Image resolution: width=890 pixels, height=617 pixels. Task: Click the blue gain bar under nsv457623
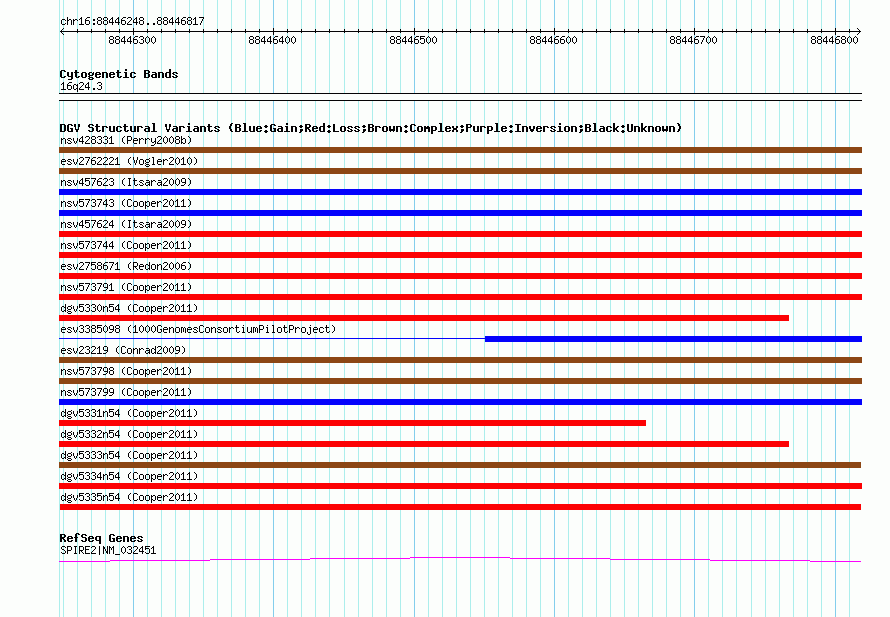pos(460,192)
